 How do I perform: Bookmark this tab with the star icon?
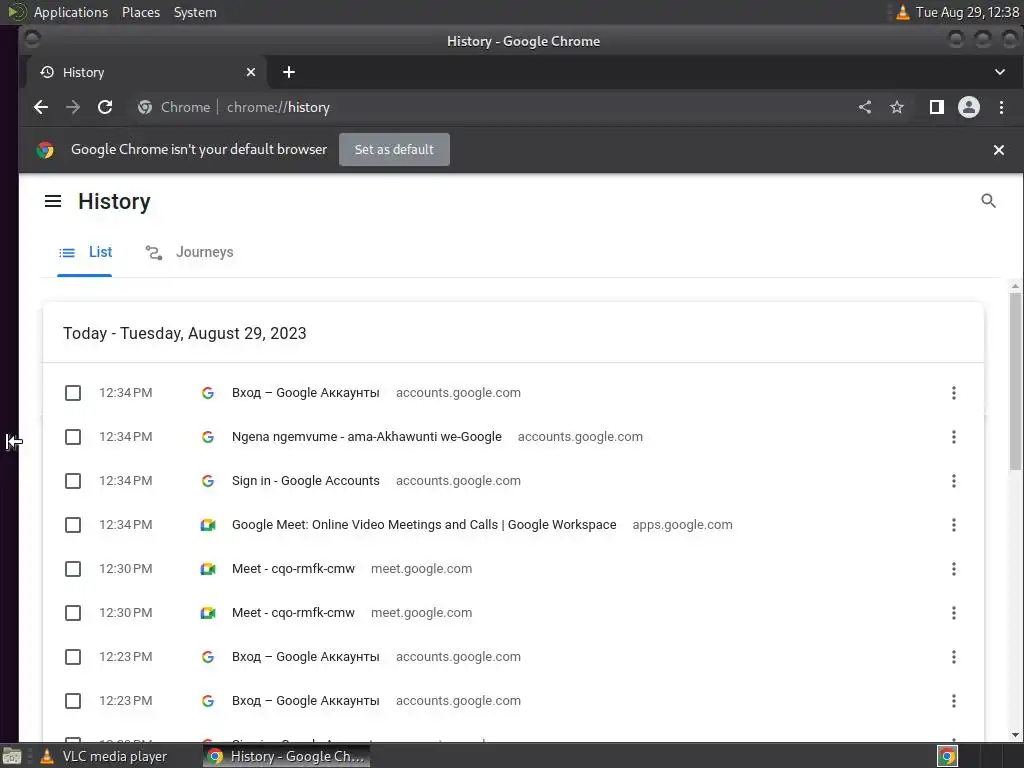[x=897, y=107]
